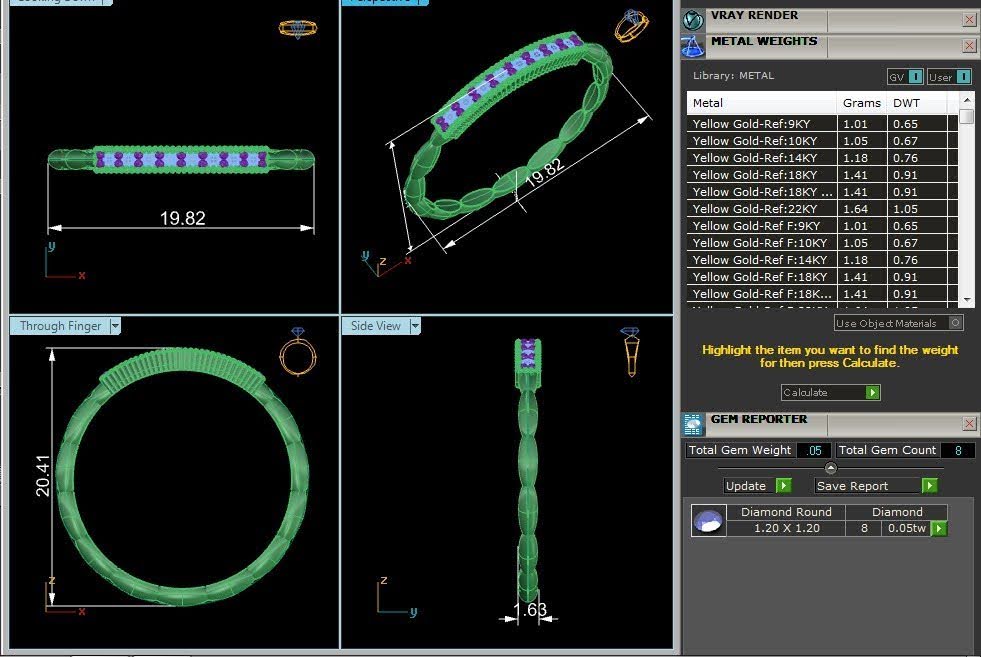Click the Save Report button
The width and height of the screenshot is (981, 657).
click(x=875, y=486)
